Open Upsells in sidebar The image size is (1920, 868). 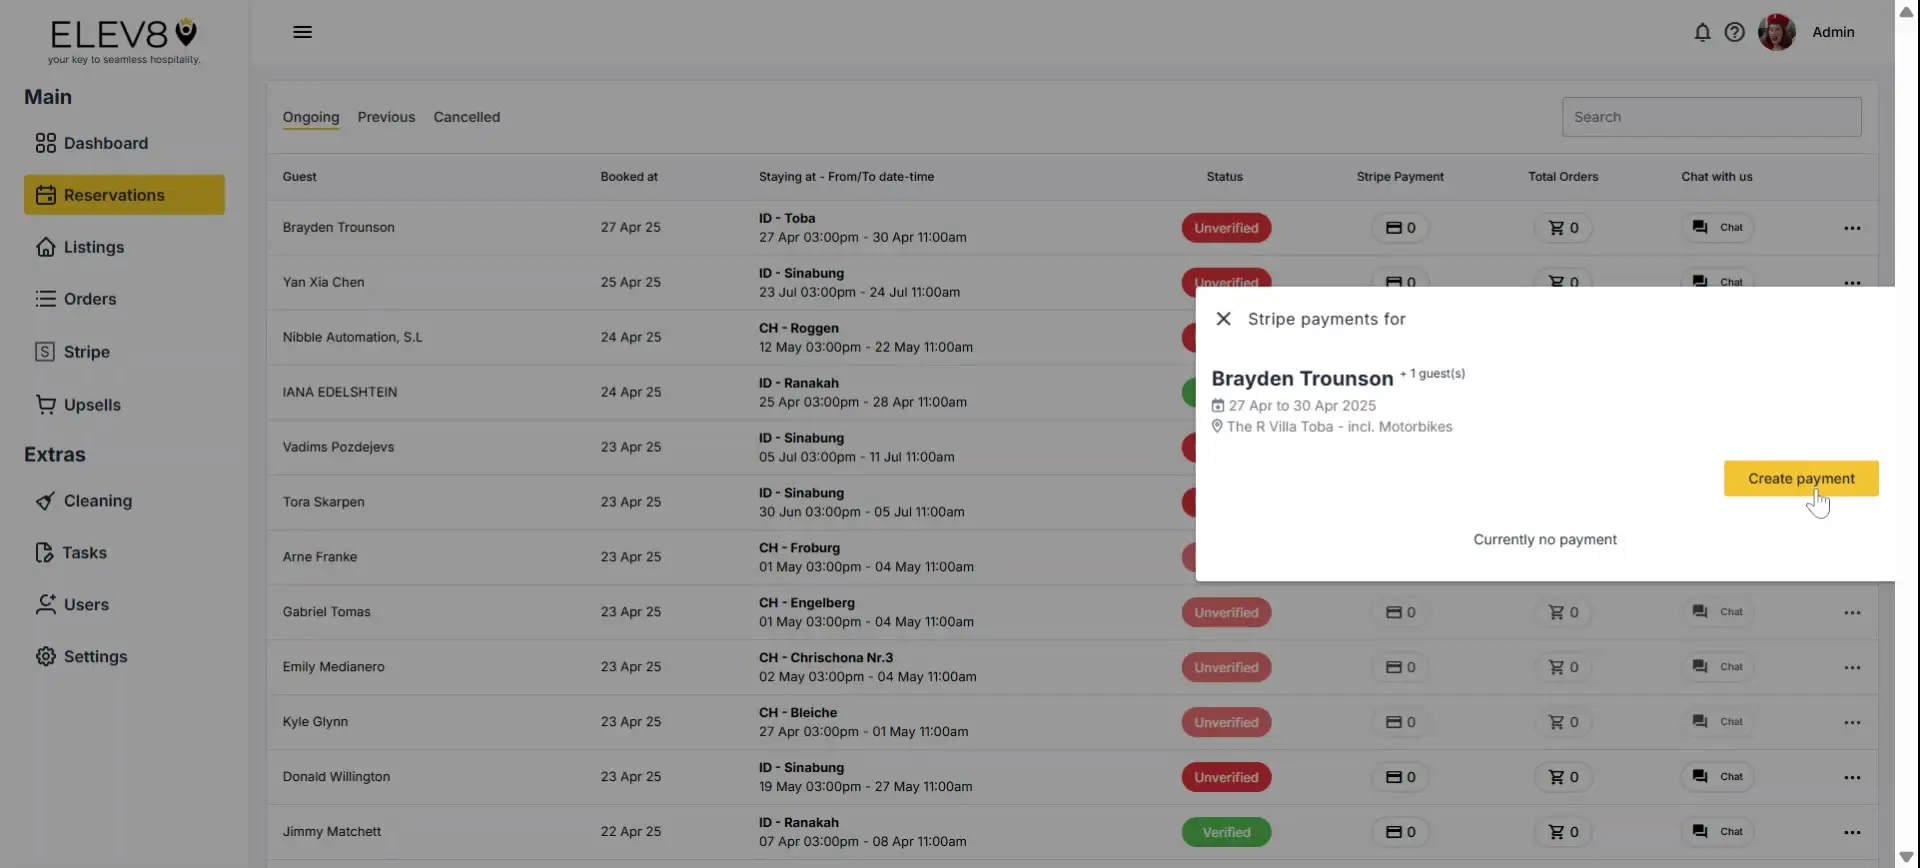124,405
